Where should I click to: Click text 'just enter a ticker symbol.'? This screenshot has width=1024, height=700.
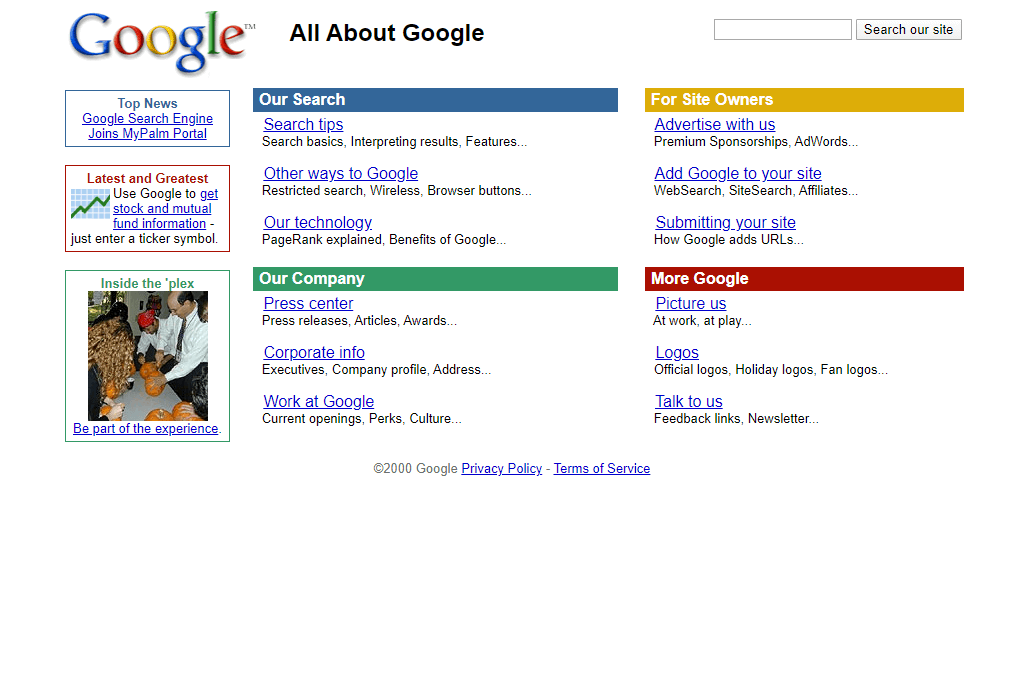point(144,238)
